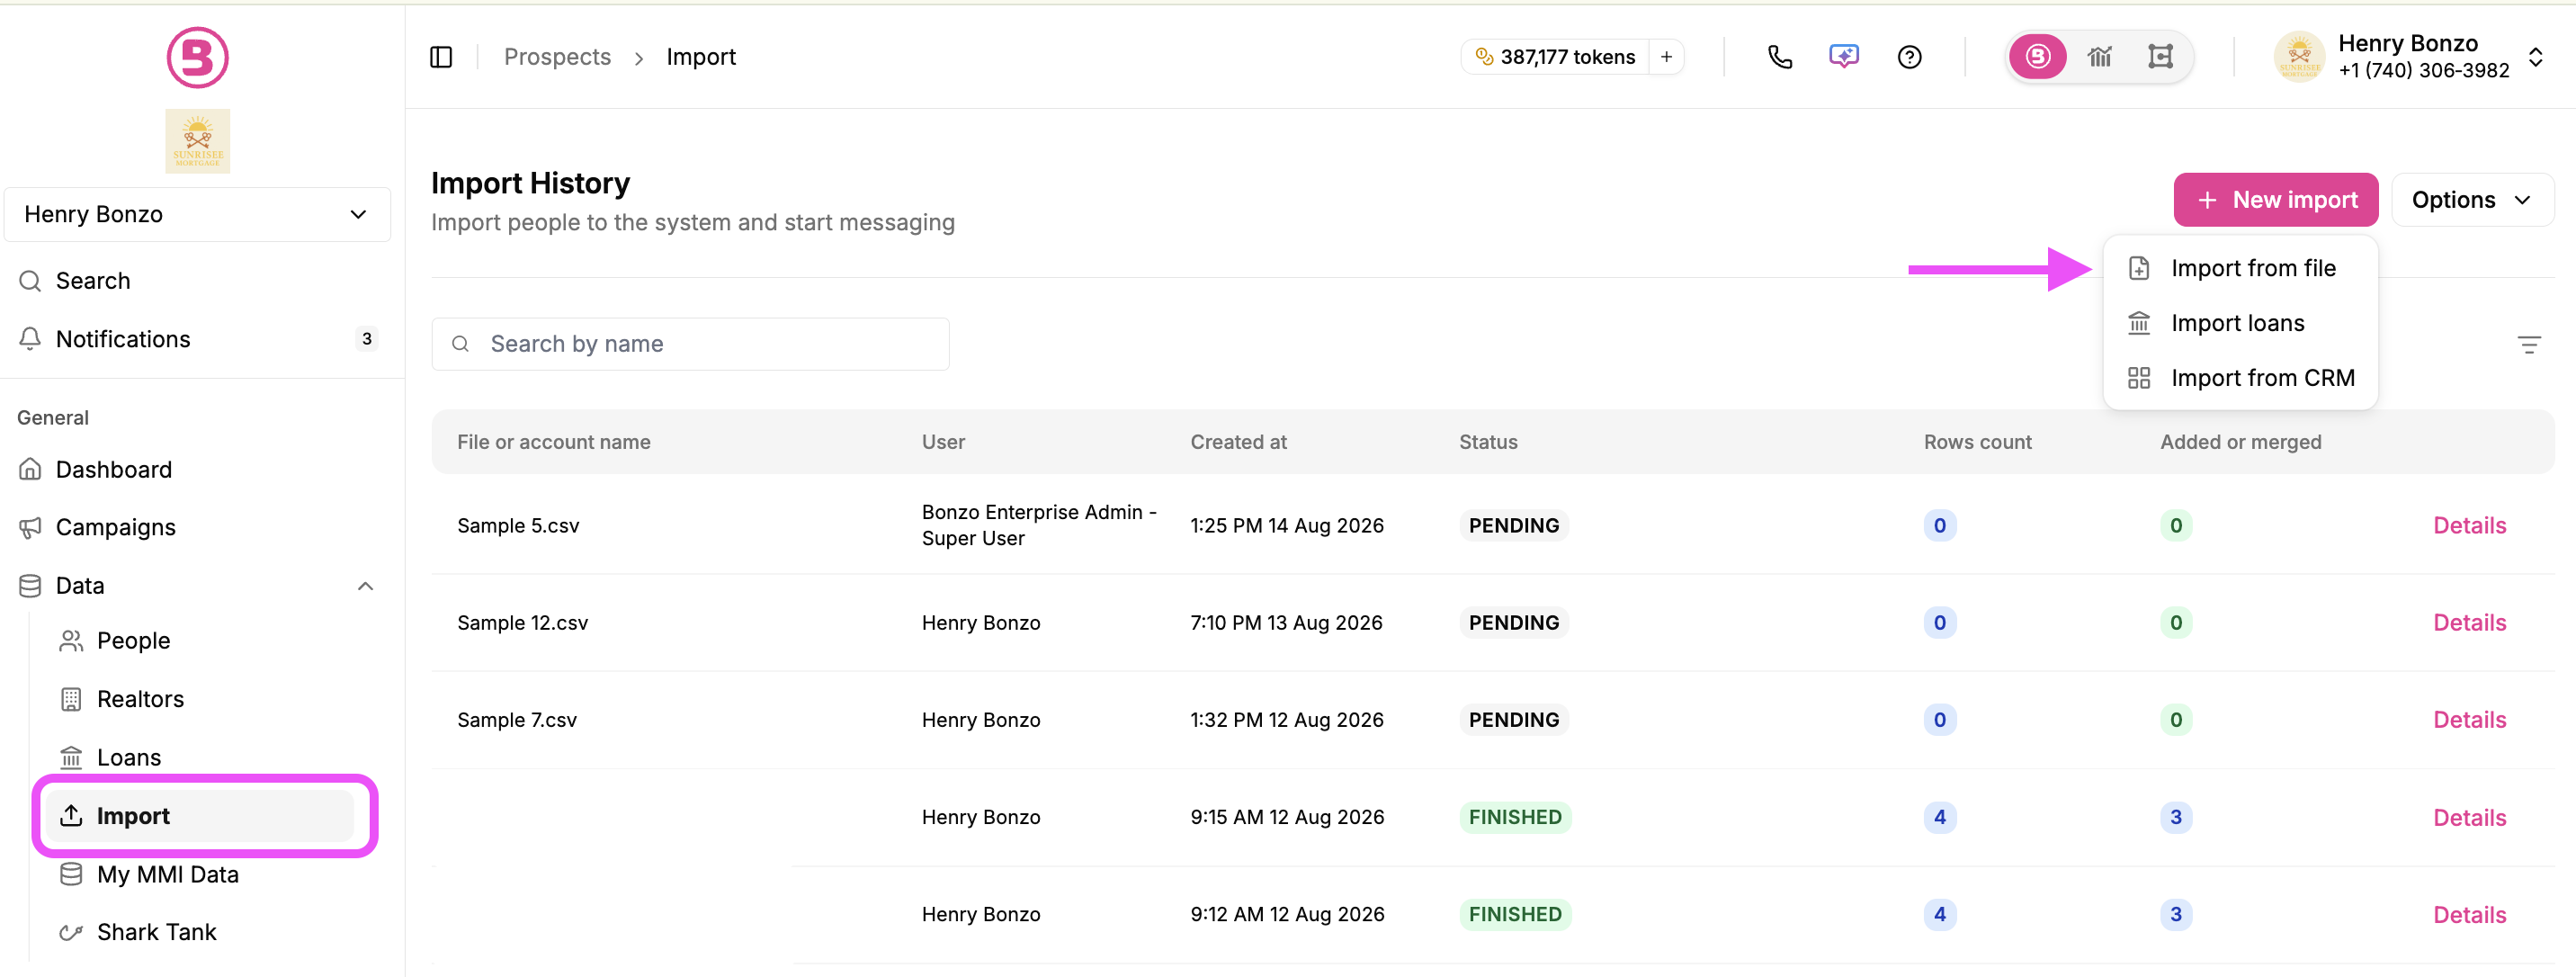Select the pink Bonzo mode toggle

[2038, 57]
